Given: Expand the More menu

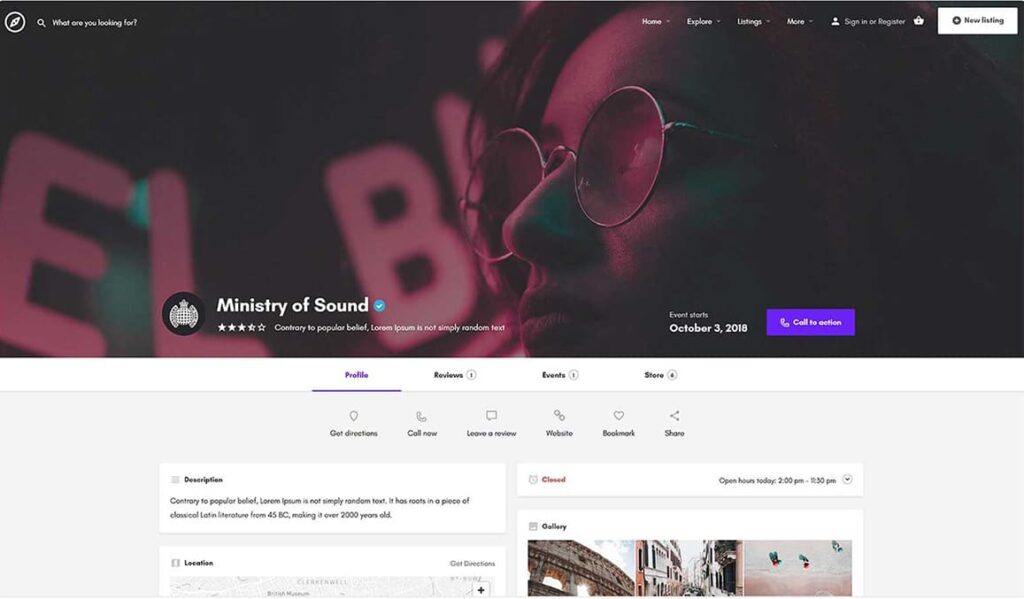Looking at the screenshot, I should [x=799, y=21].
